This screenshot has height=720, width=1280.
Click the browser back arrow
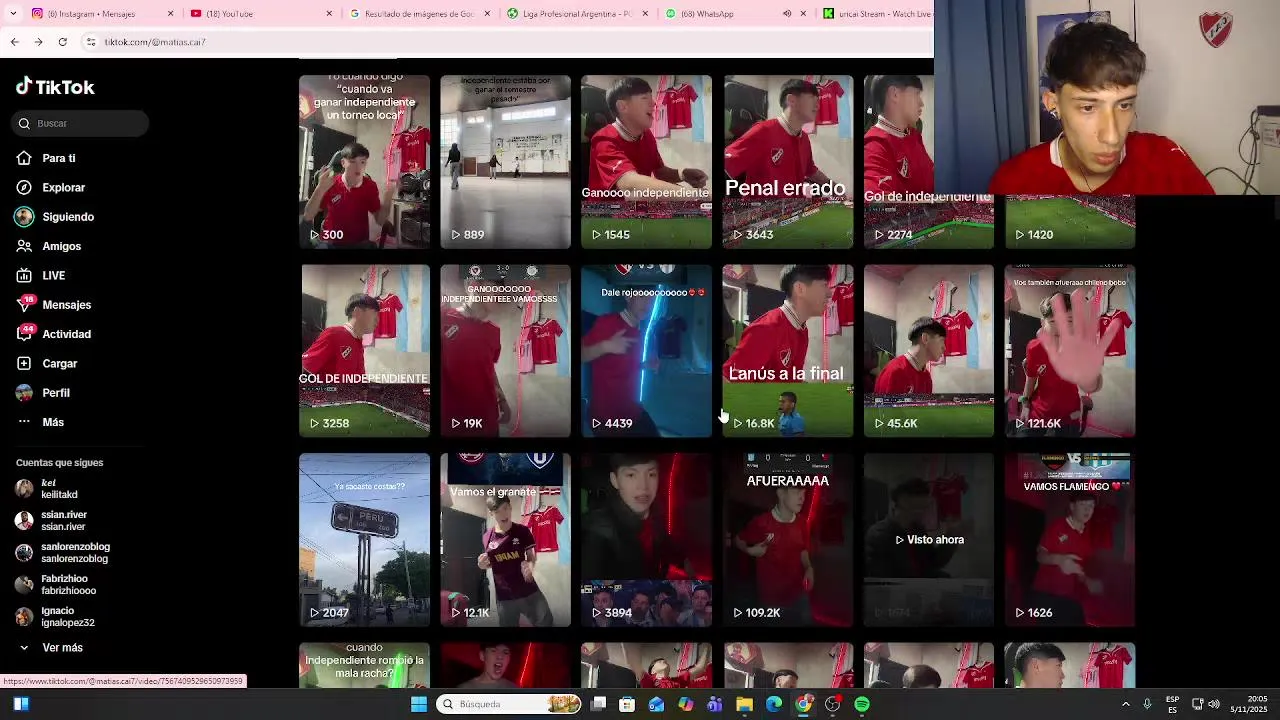point(14,42)
